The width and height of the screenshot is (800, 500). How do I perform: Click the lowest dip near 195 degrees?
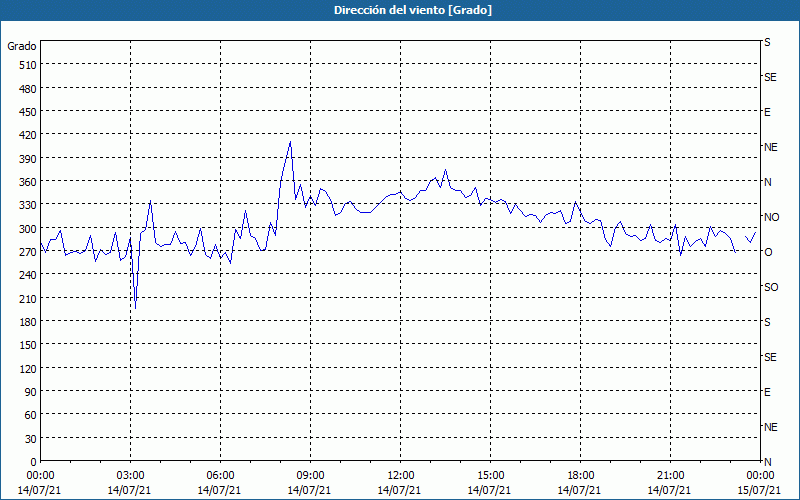click(135, 308)
